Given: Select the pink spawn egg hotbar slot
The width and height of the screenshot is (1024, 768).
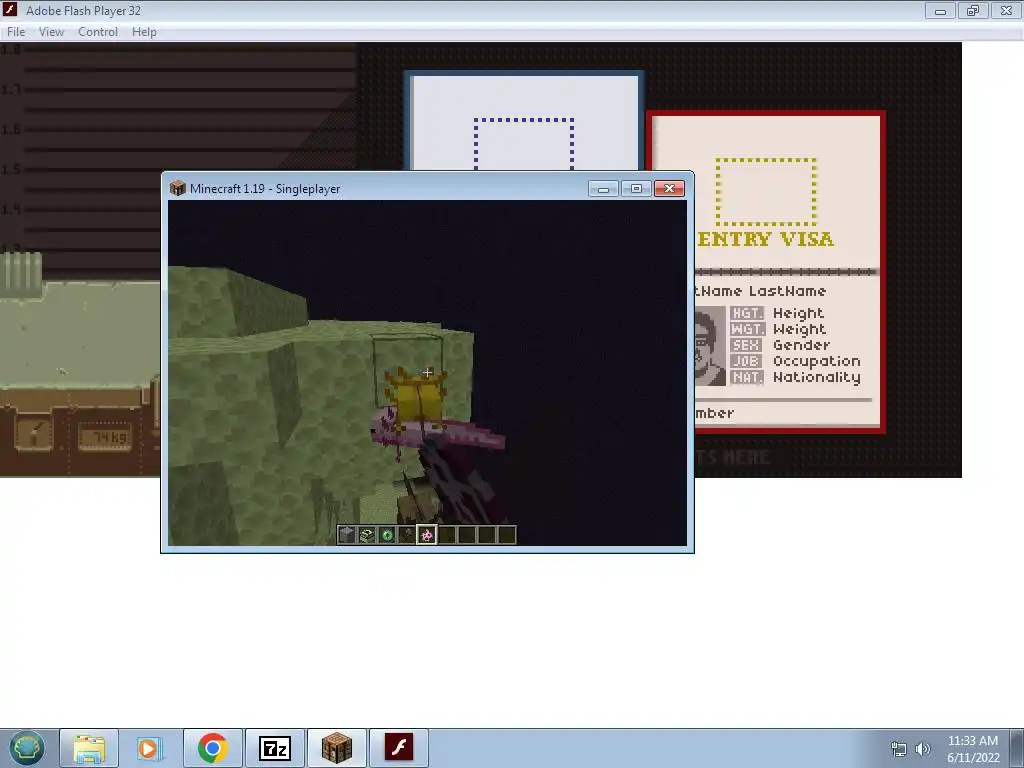Looking at the screenshot, I should click(x=426, y=535).
